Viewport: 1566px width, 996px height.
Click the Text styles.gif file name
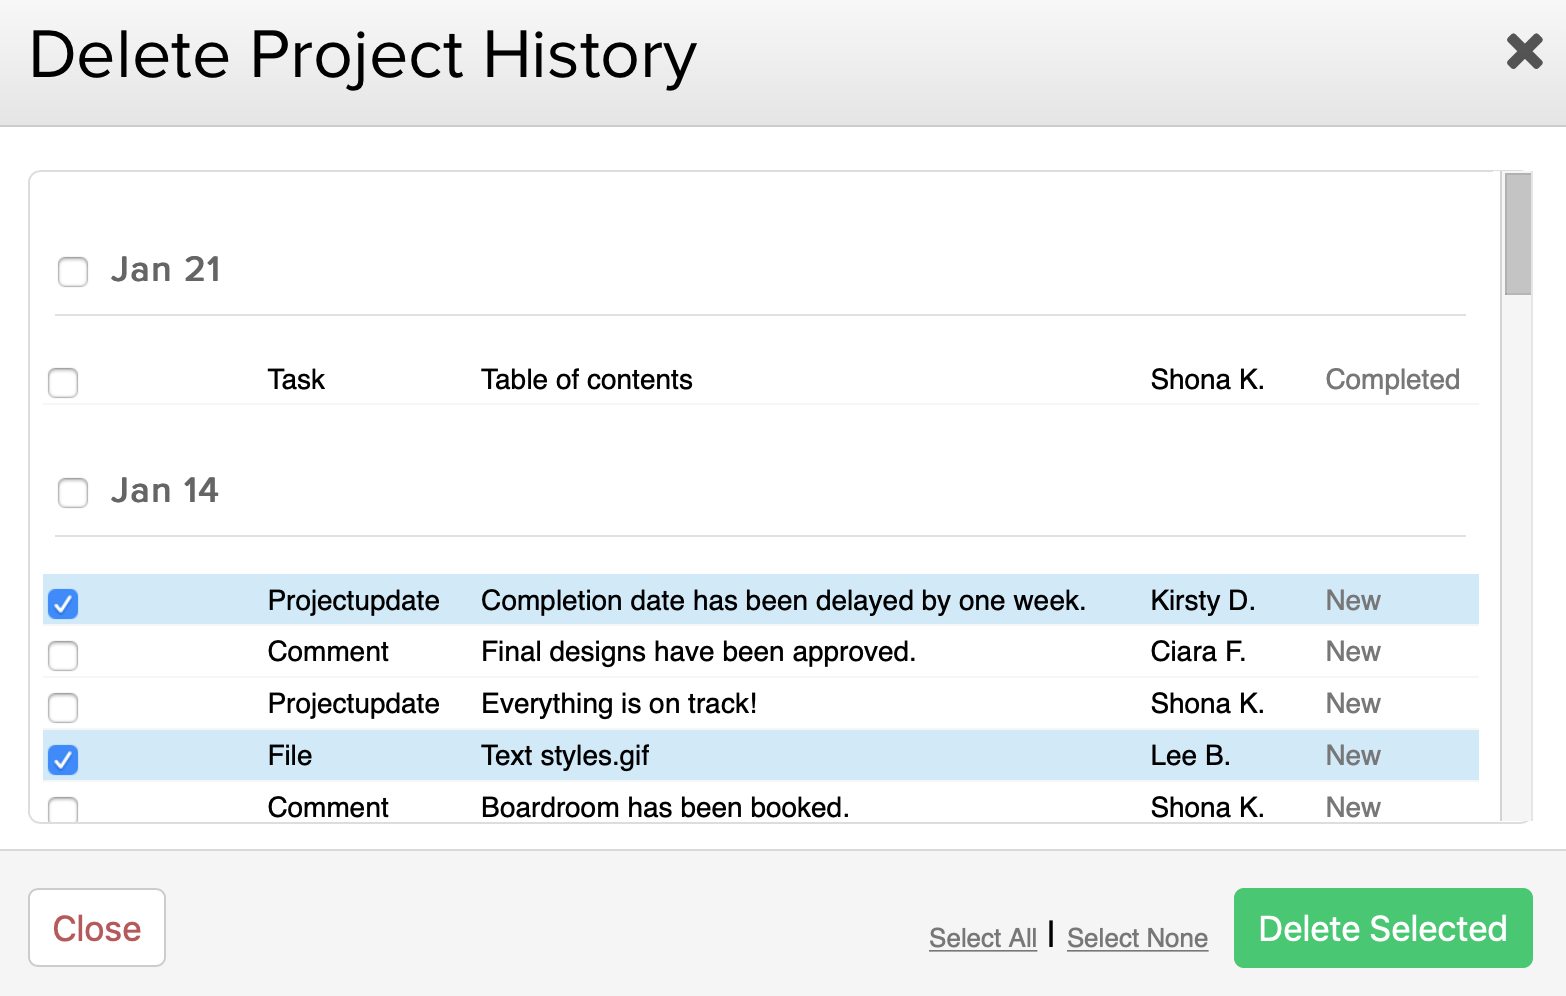(x=565, y=756)
